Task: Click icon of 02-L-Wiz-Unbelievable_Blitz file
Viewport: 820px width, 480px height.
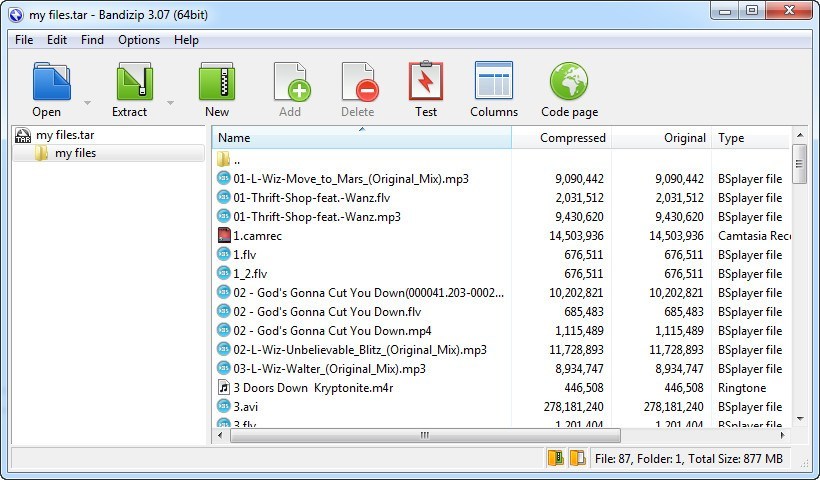Action: [x=224, y=349]
